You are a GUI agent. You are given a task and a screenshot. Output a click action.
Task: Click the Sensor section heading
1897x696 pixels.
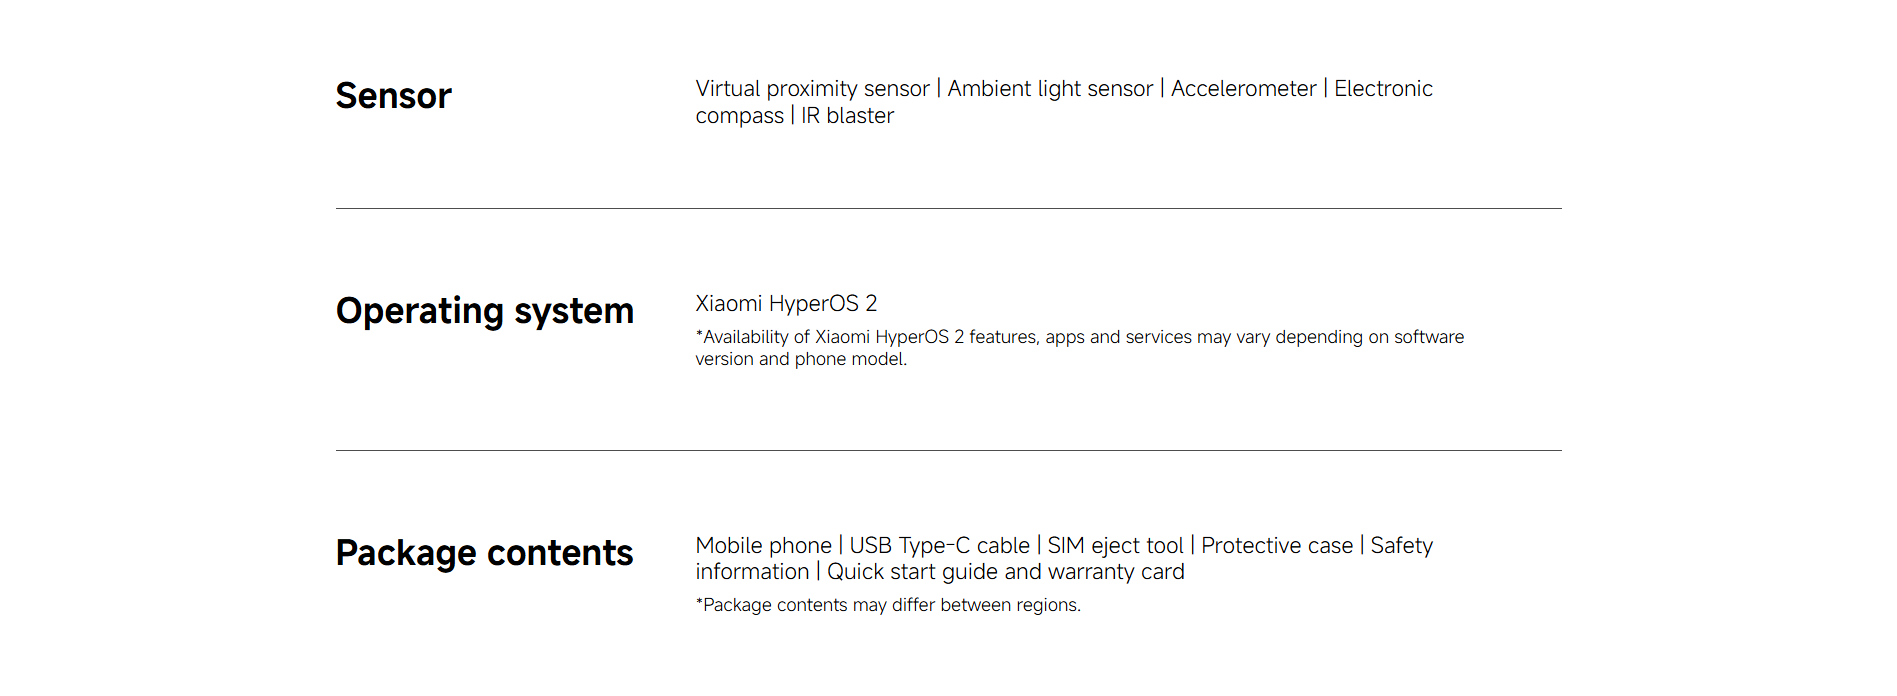pyautogui.click(x=393, y=96)
